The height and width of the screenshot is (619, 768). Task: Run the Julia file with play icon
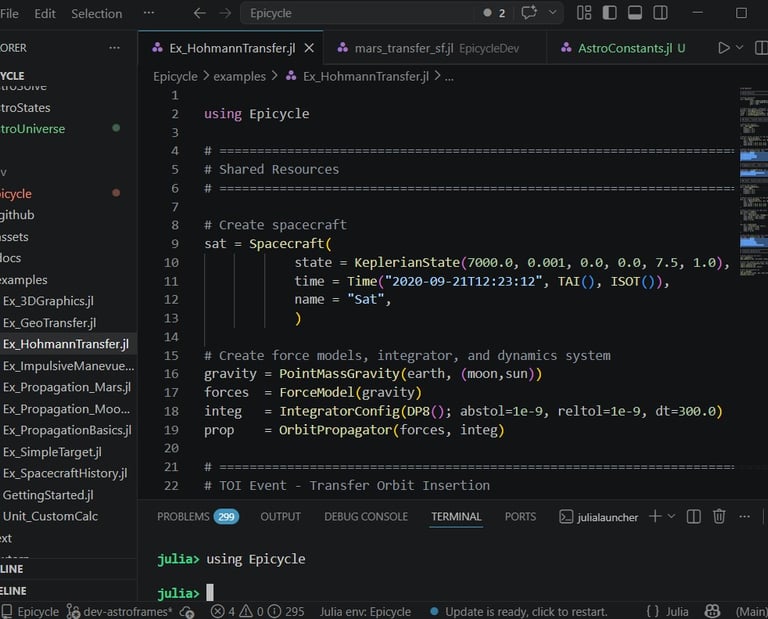(x=724, y=48)
